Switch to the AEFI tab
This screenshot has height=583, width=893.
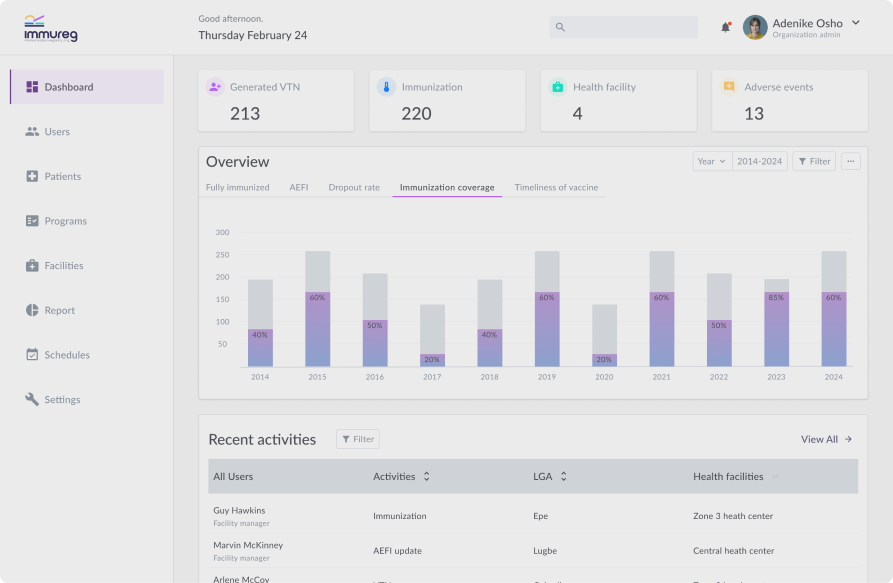(x=299, y=187)
